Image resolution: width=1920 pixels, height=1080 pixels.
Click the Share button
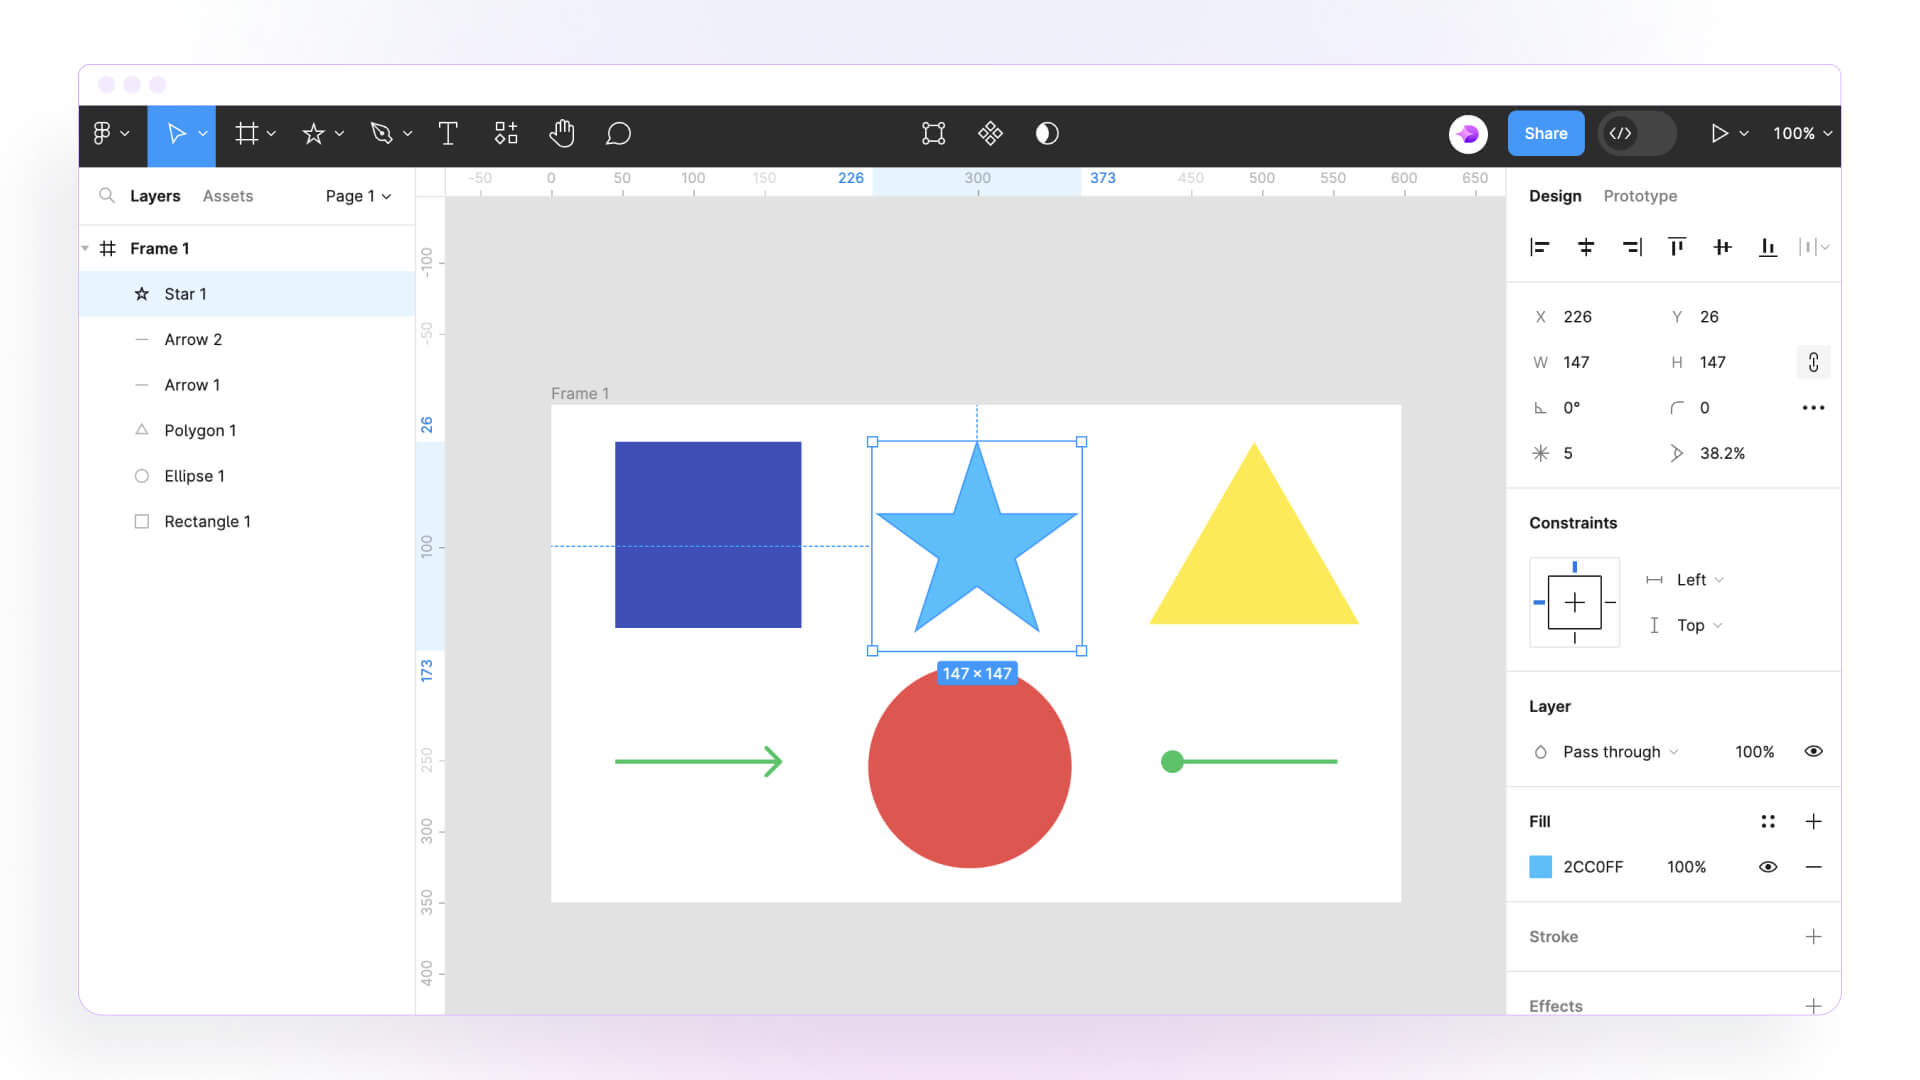(x=1545, y=133)
